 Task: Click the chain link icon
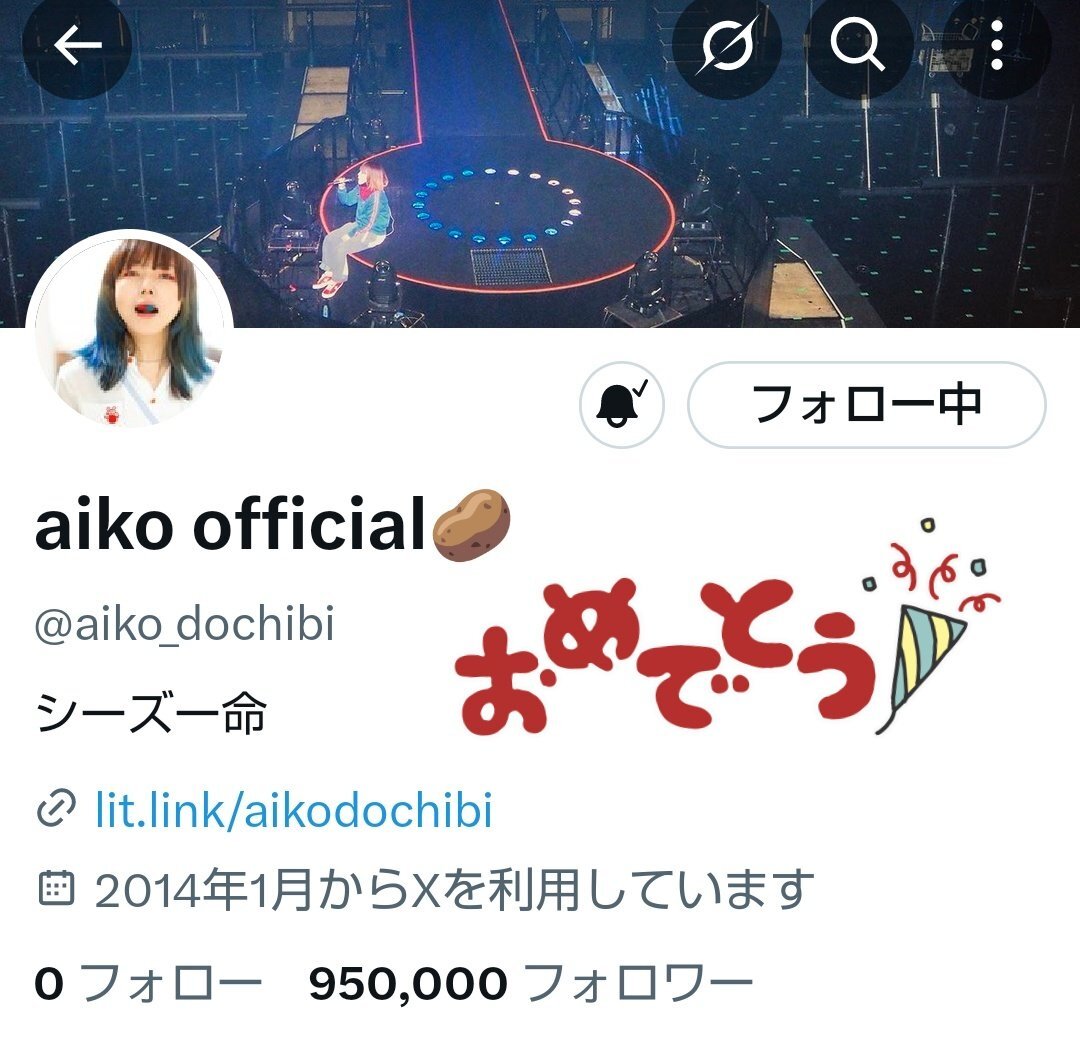point(55,809)
